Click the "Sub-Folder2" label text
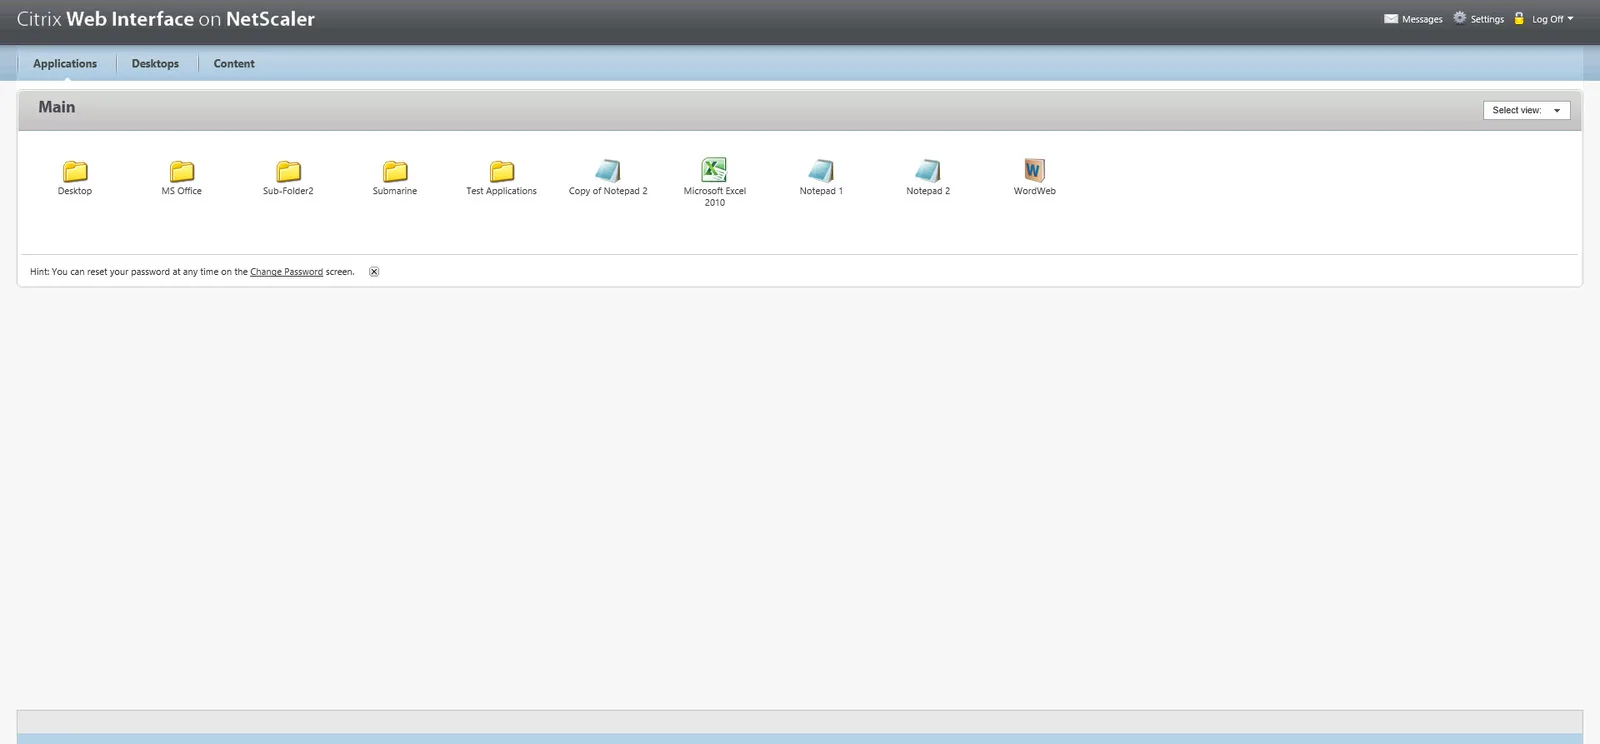The width and height of the screenshot is (1600, 744). [289, 191]
